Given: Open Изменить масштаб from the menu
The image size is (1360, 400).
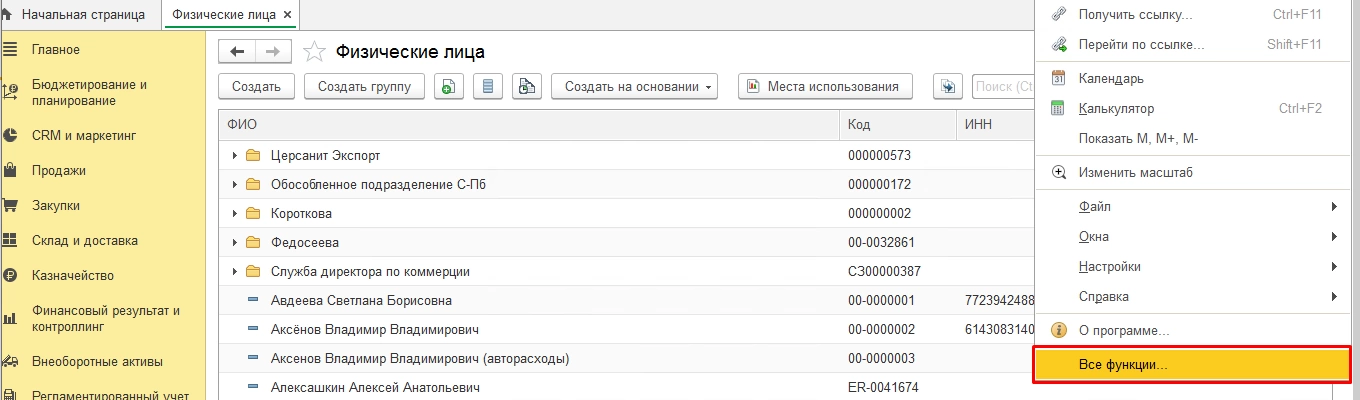Looking at the screenshot, I should click(1135, 173).
